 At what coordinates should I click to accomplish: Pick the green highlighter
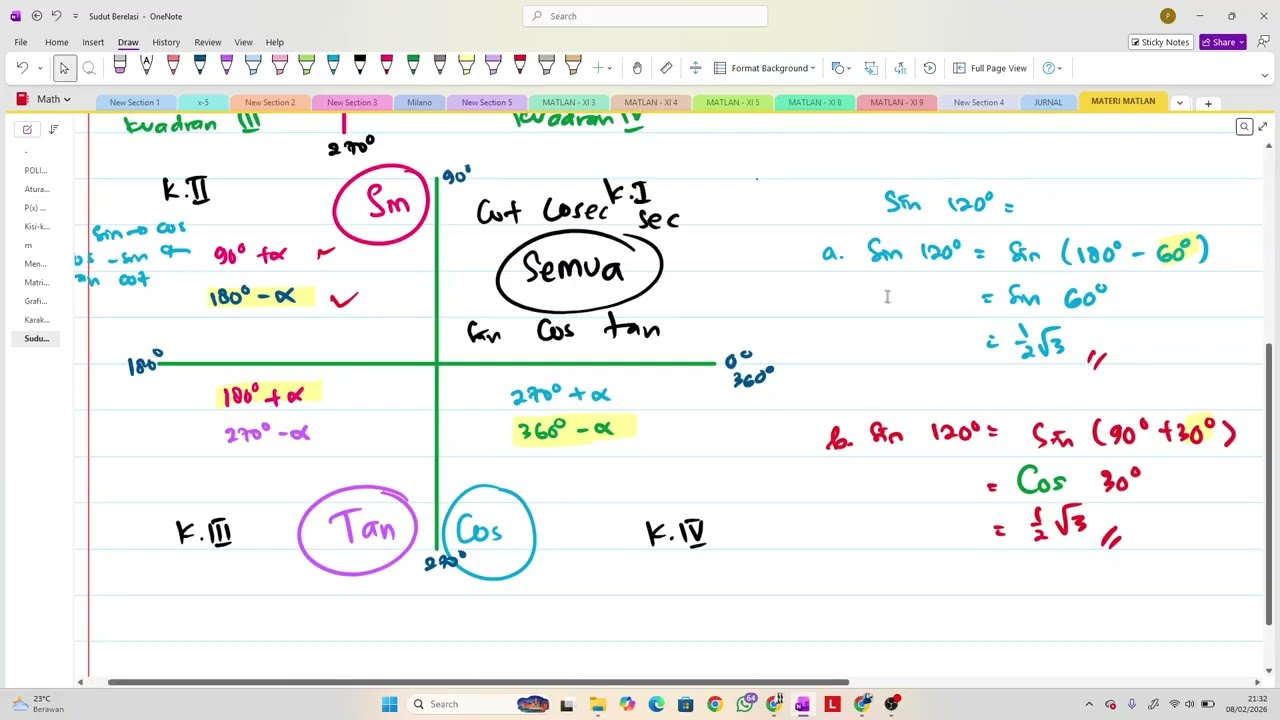pos(306,67)
